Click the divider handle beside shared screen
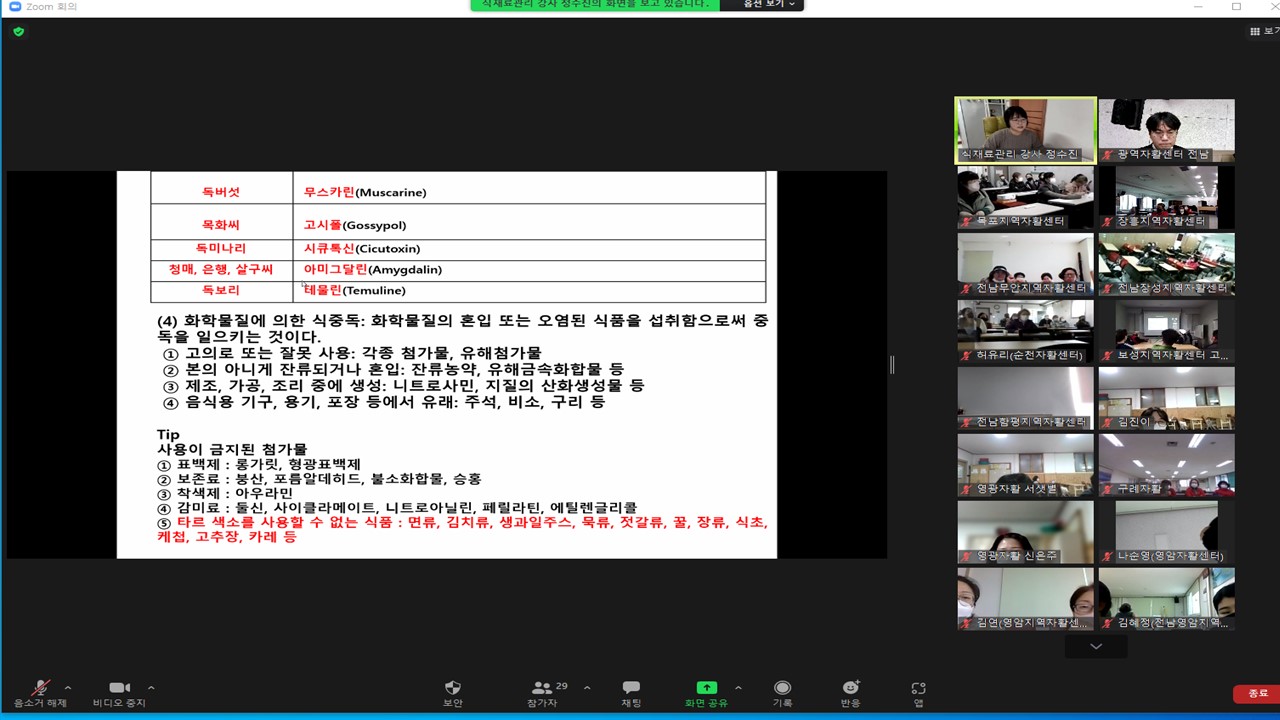Screen dimensions: 1280x720 (x=892, y=365)
